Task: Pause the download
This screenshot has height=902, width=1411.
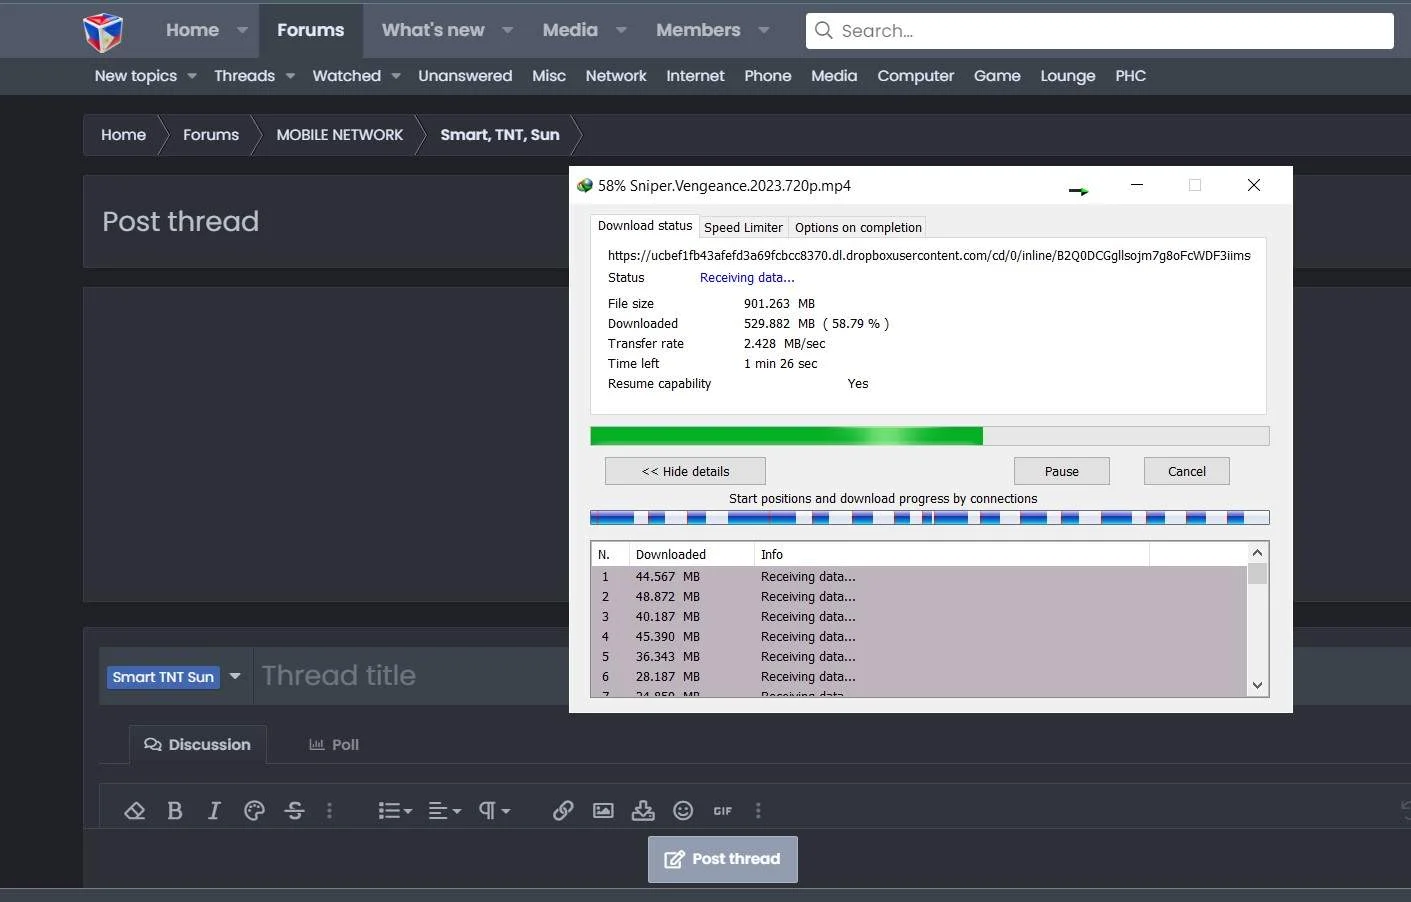Action: (x=1062, y=471)
